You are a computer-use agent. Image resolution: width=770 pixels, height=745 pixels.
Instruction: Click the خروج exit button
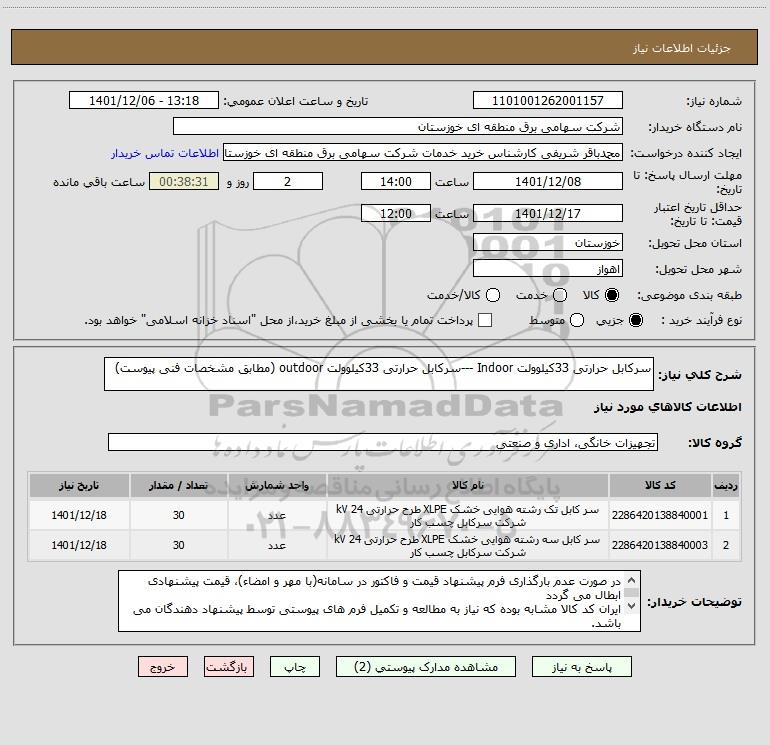pyautogui.click(x=163, y=667)
